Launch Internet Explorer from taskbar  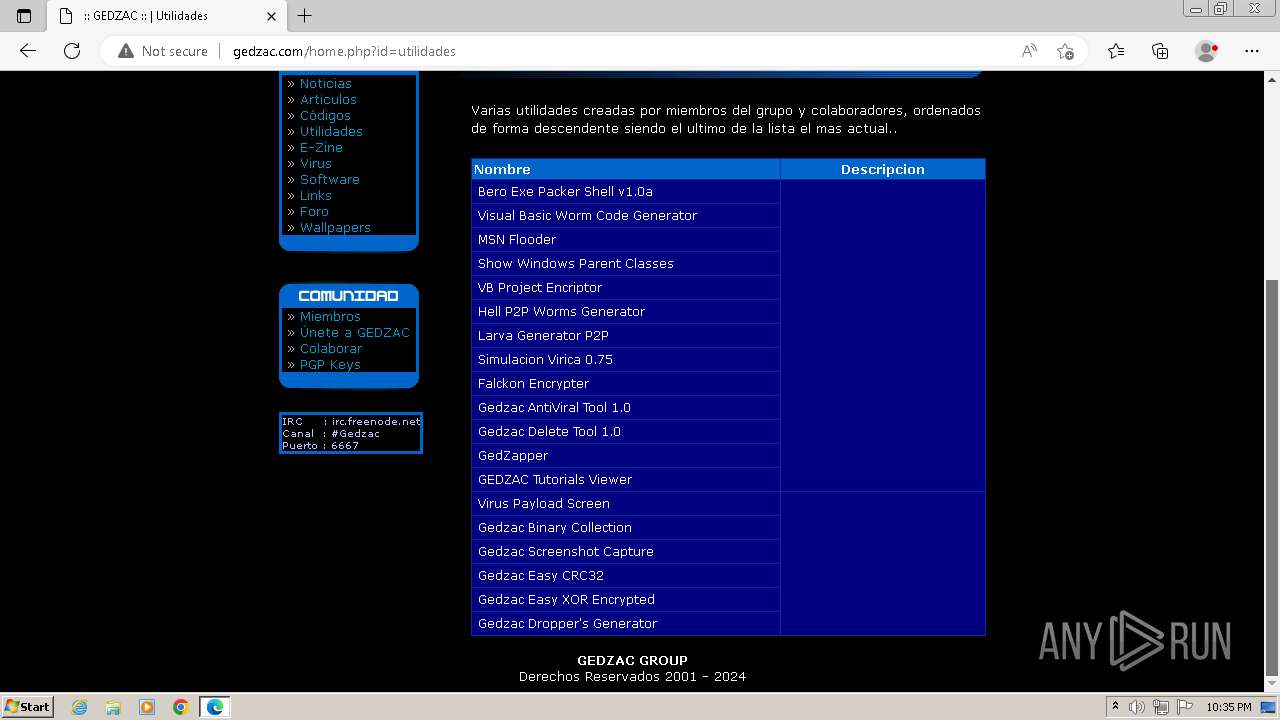80,707
